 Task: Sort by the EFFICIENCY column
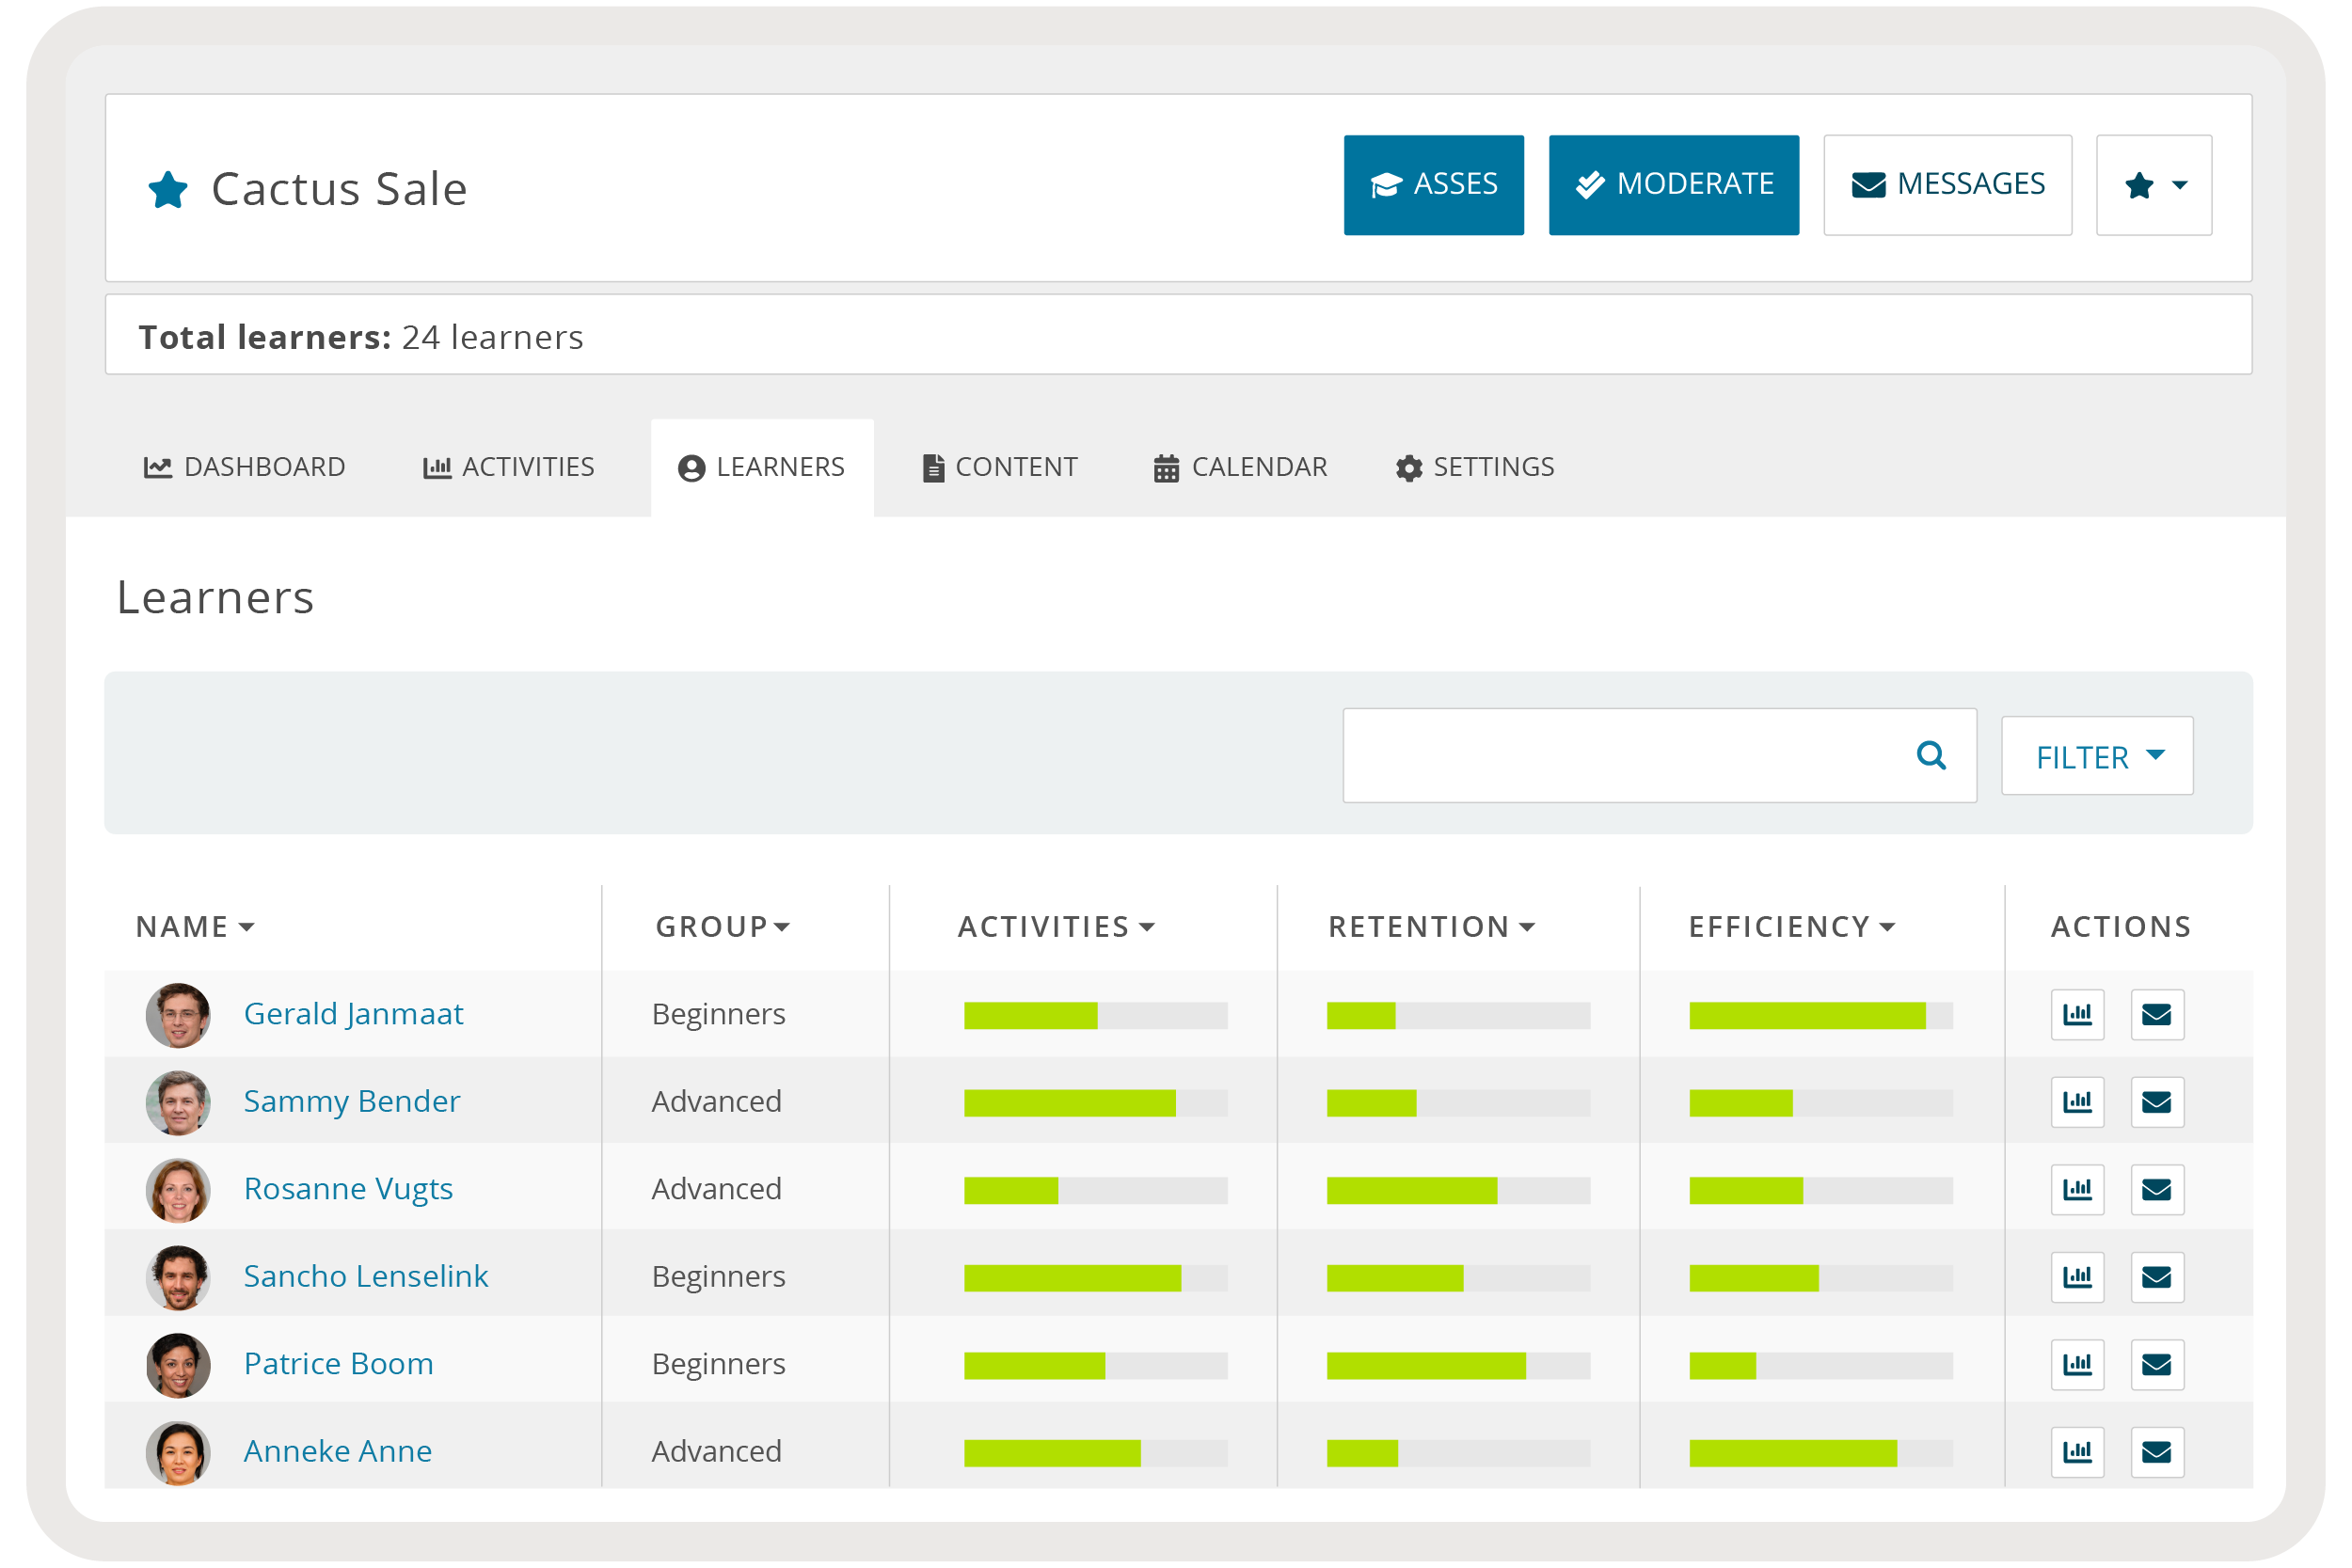pyautogui.click(x=1791, y=927)
